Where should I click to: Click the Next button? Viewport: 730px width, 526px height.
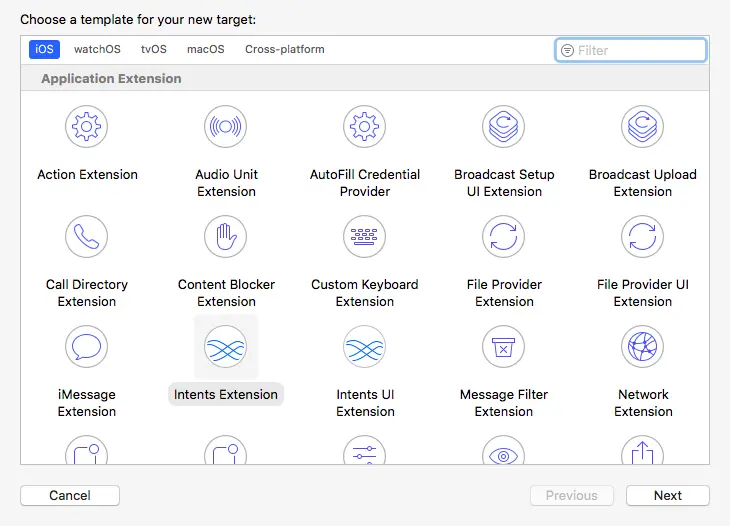coord(667,495)
